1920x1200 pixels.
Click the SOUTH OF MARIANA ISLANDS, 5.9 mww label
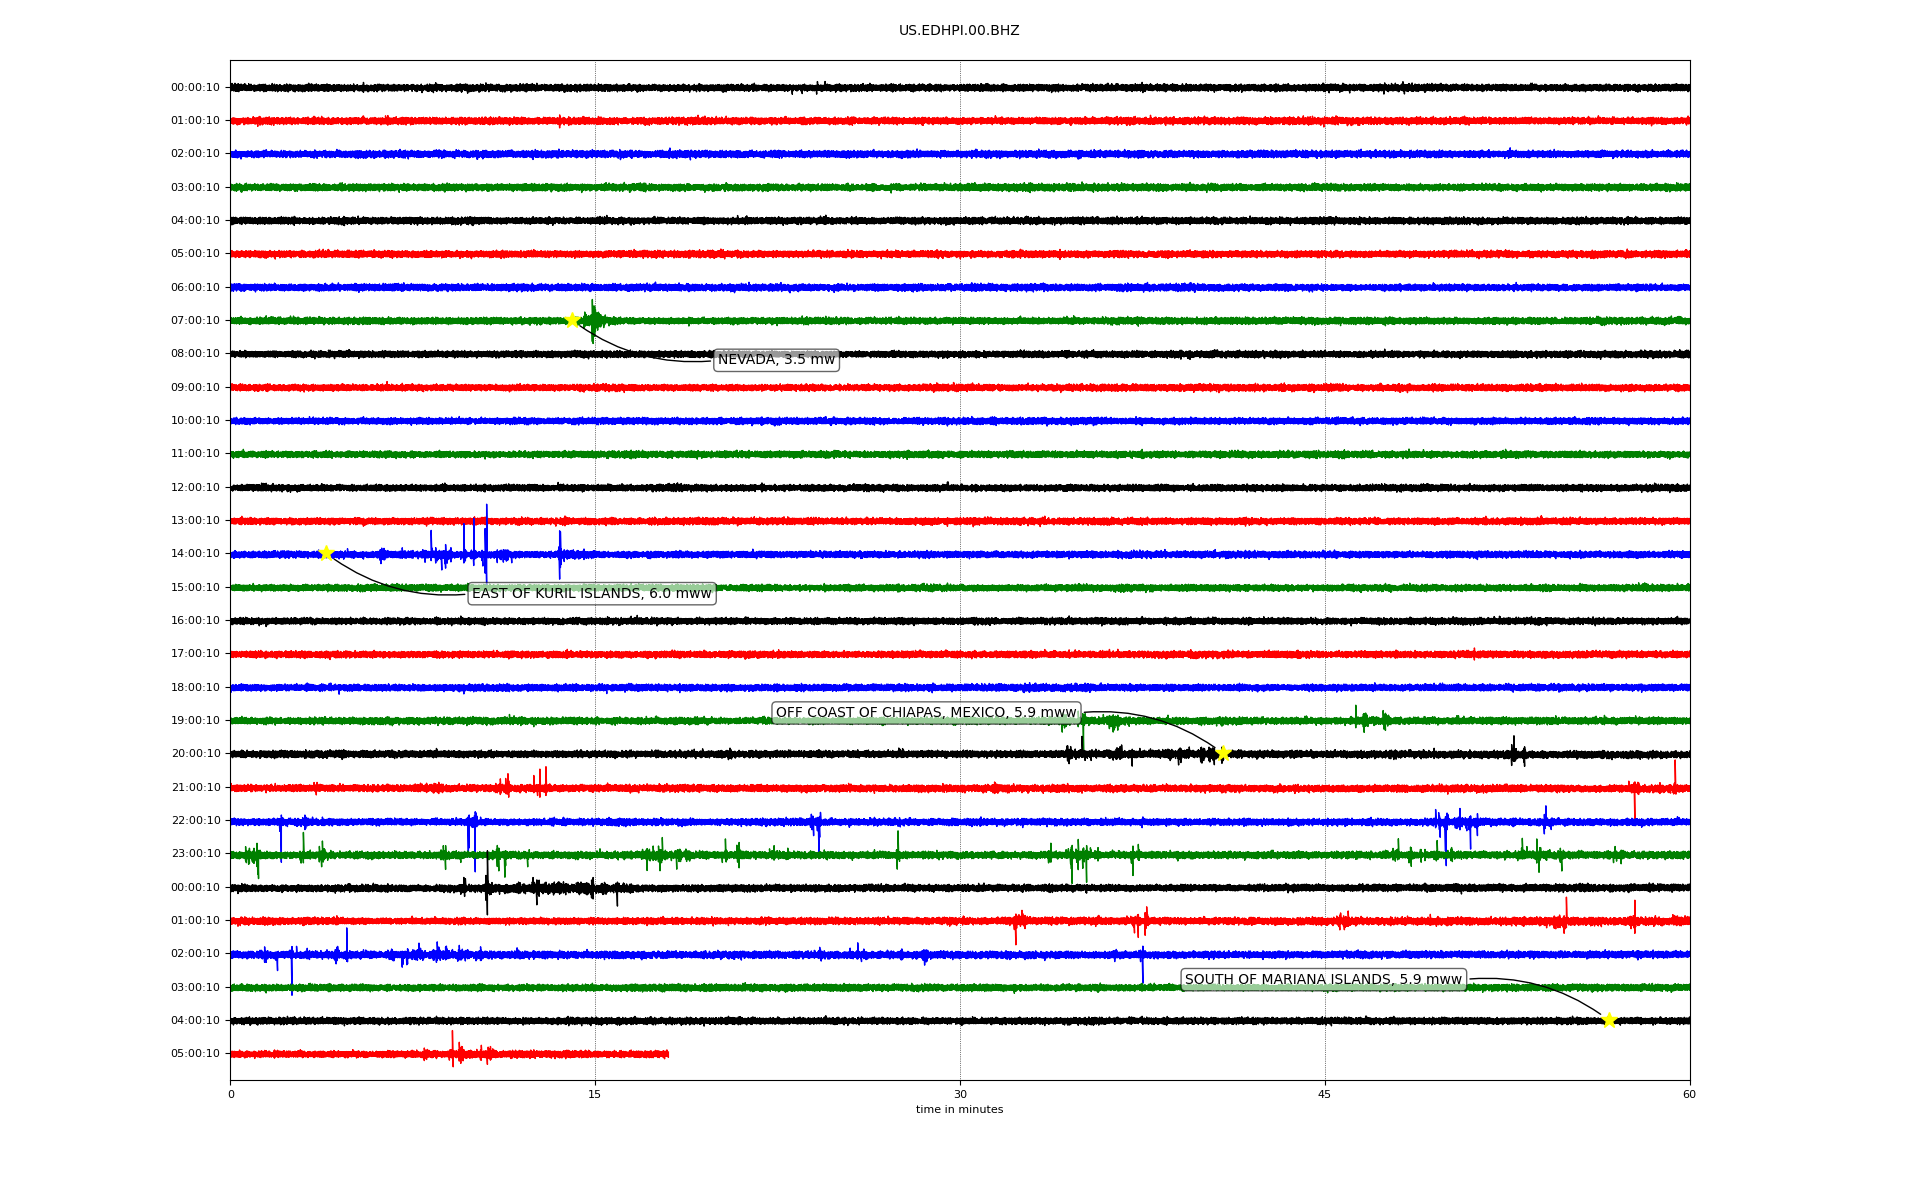point(1323,980)
